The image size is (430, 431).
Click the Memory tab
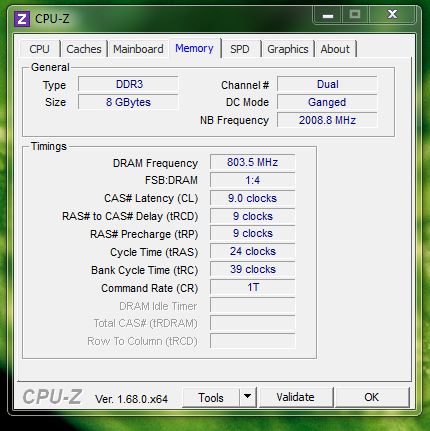[x=194, y=48]
